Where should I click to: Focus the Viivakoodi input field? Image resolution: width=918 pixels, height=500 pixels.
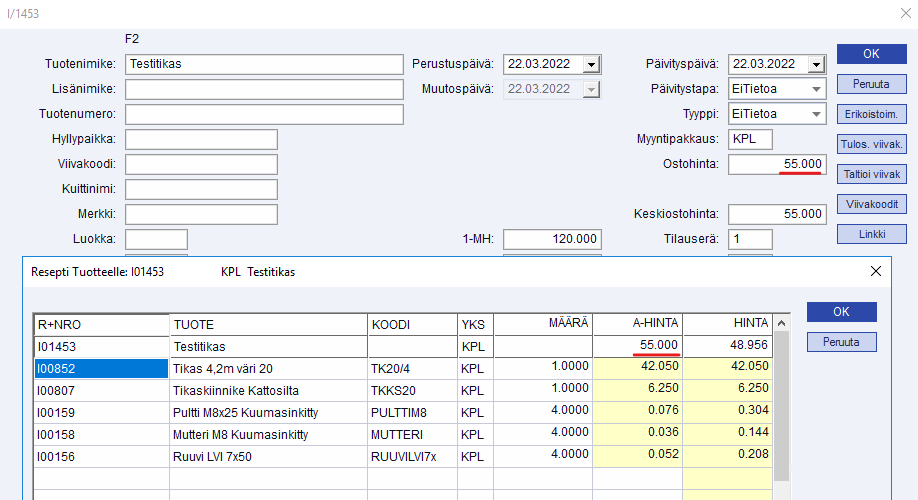(x=201, y=164)
